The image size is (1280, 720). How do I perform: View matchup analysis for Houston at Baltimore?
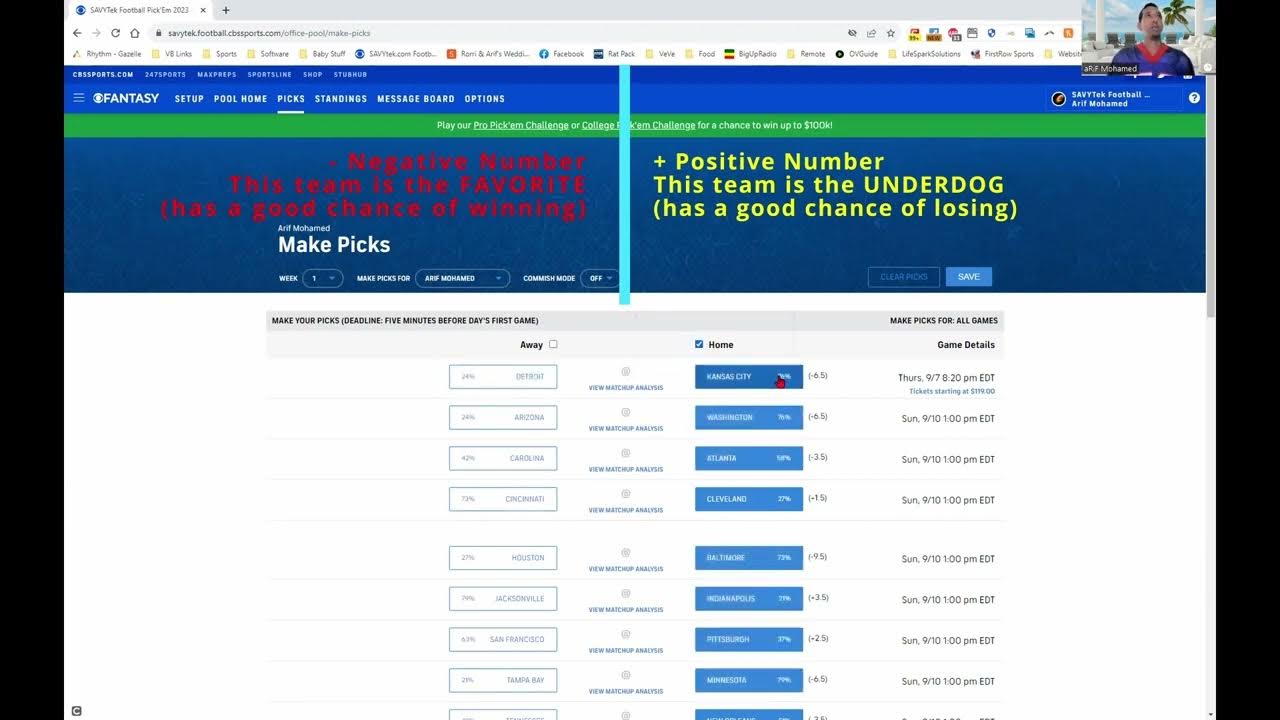[x=626, y=569]
